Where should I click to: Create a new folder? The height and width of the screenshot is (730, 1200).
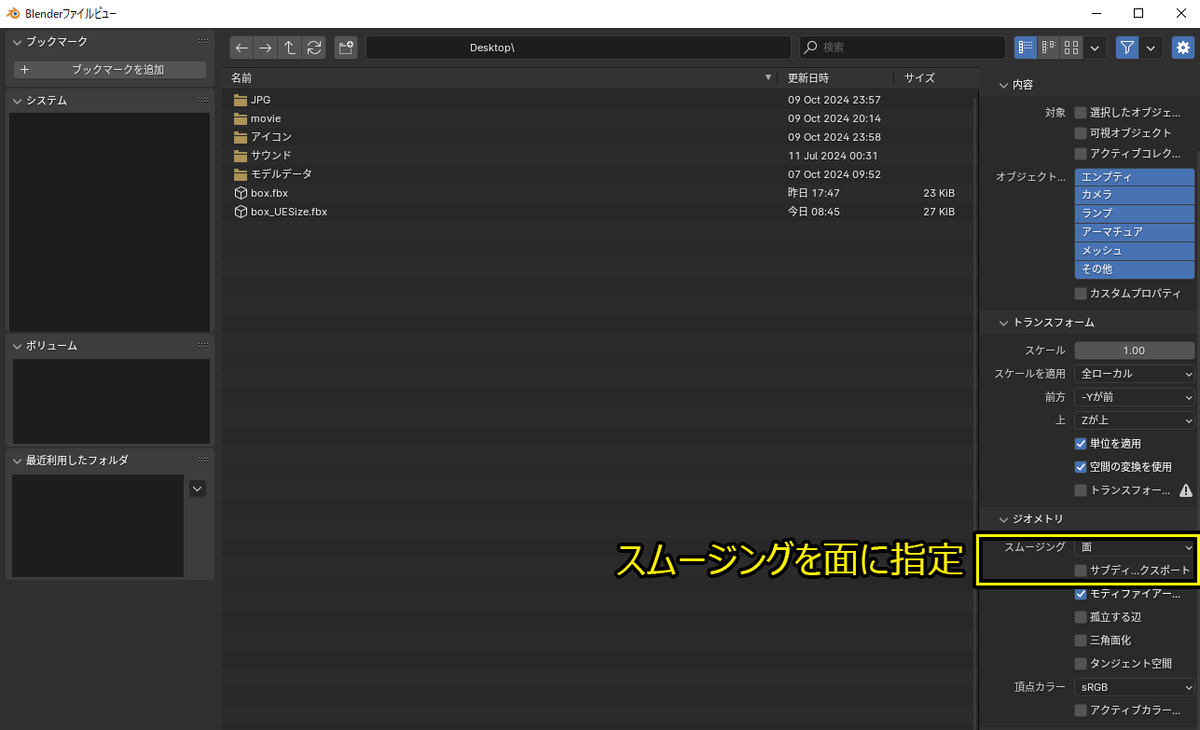coord(346,48)
